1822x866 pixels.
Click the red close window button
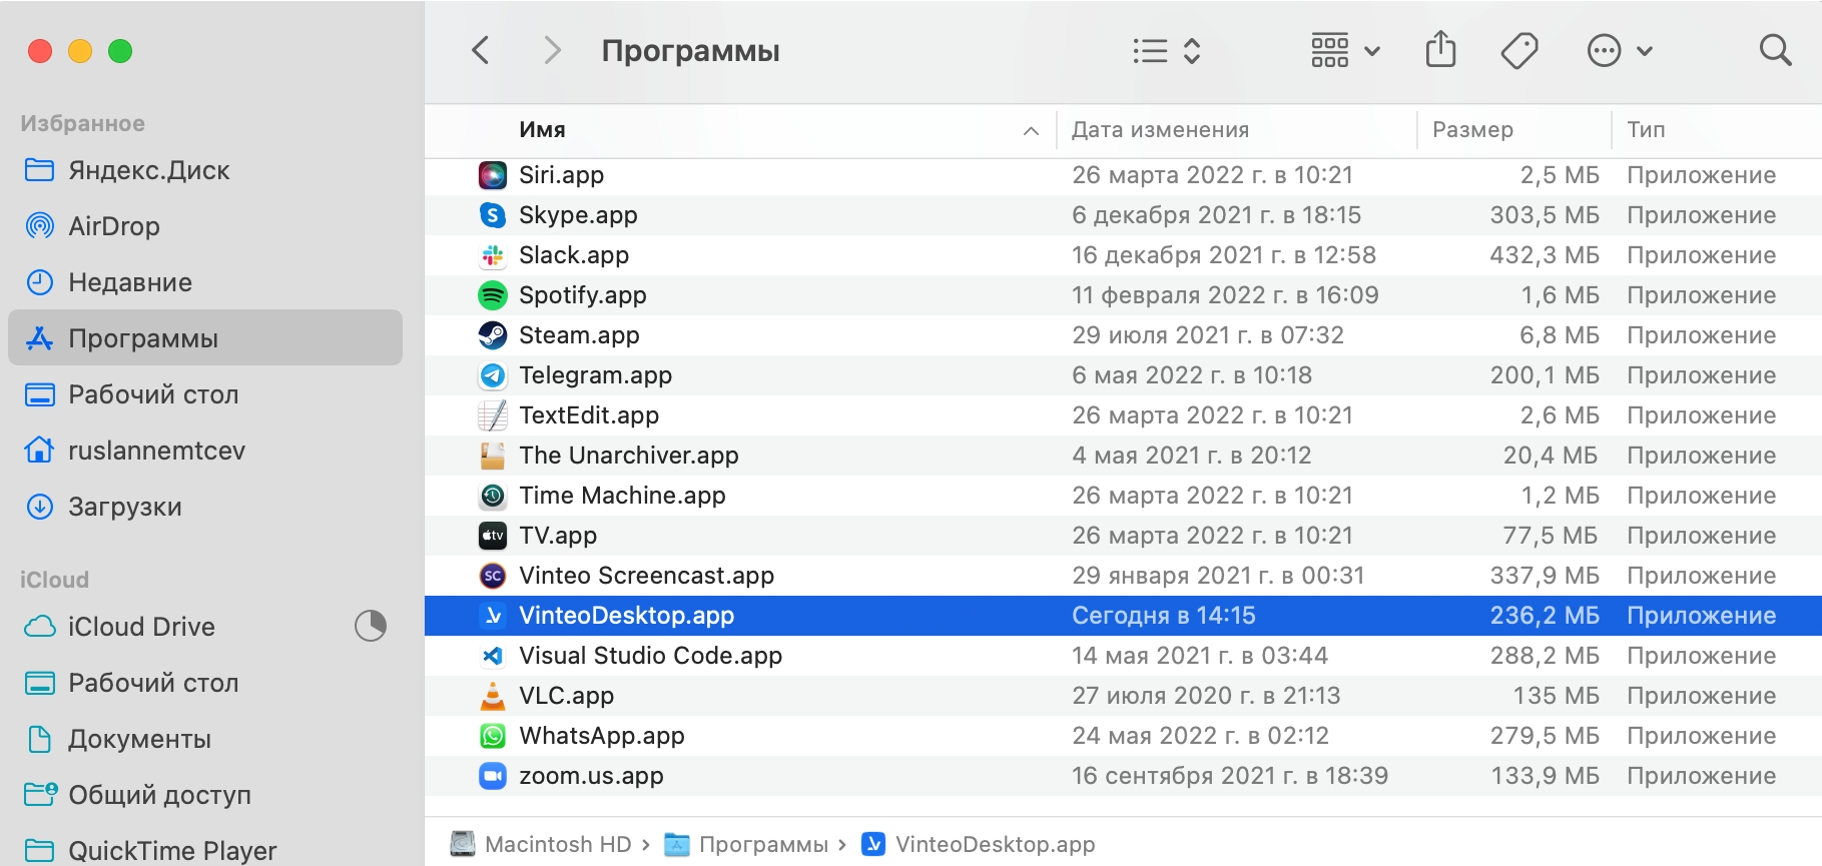tap(40, 51)
